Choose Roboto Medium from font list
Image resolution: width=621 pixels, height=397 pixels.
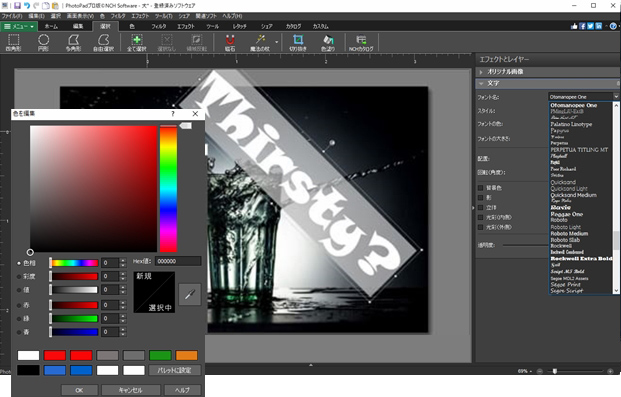569,233
